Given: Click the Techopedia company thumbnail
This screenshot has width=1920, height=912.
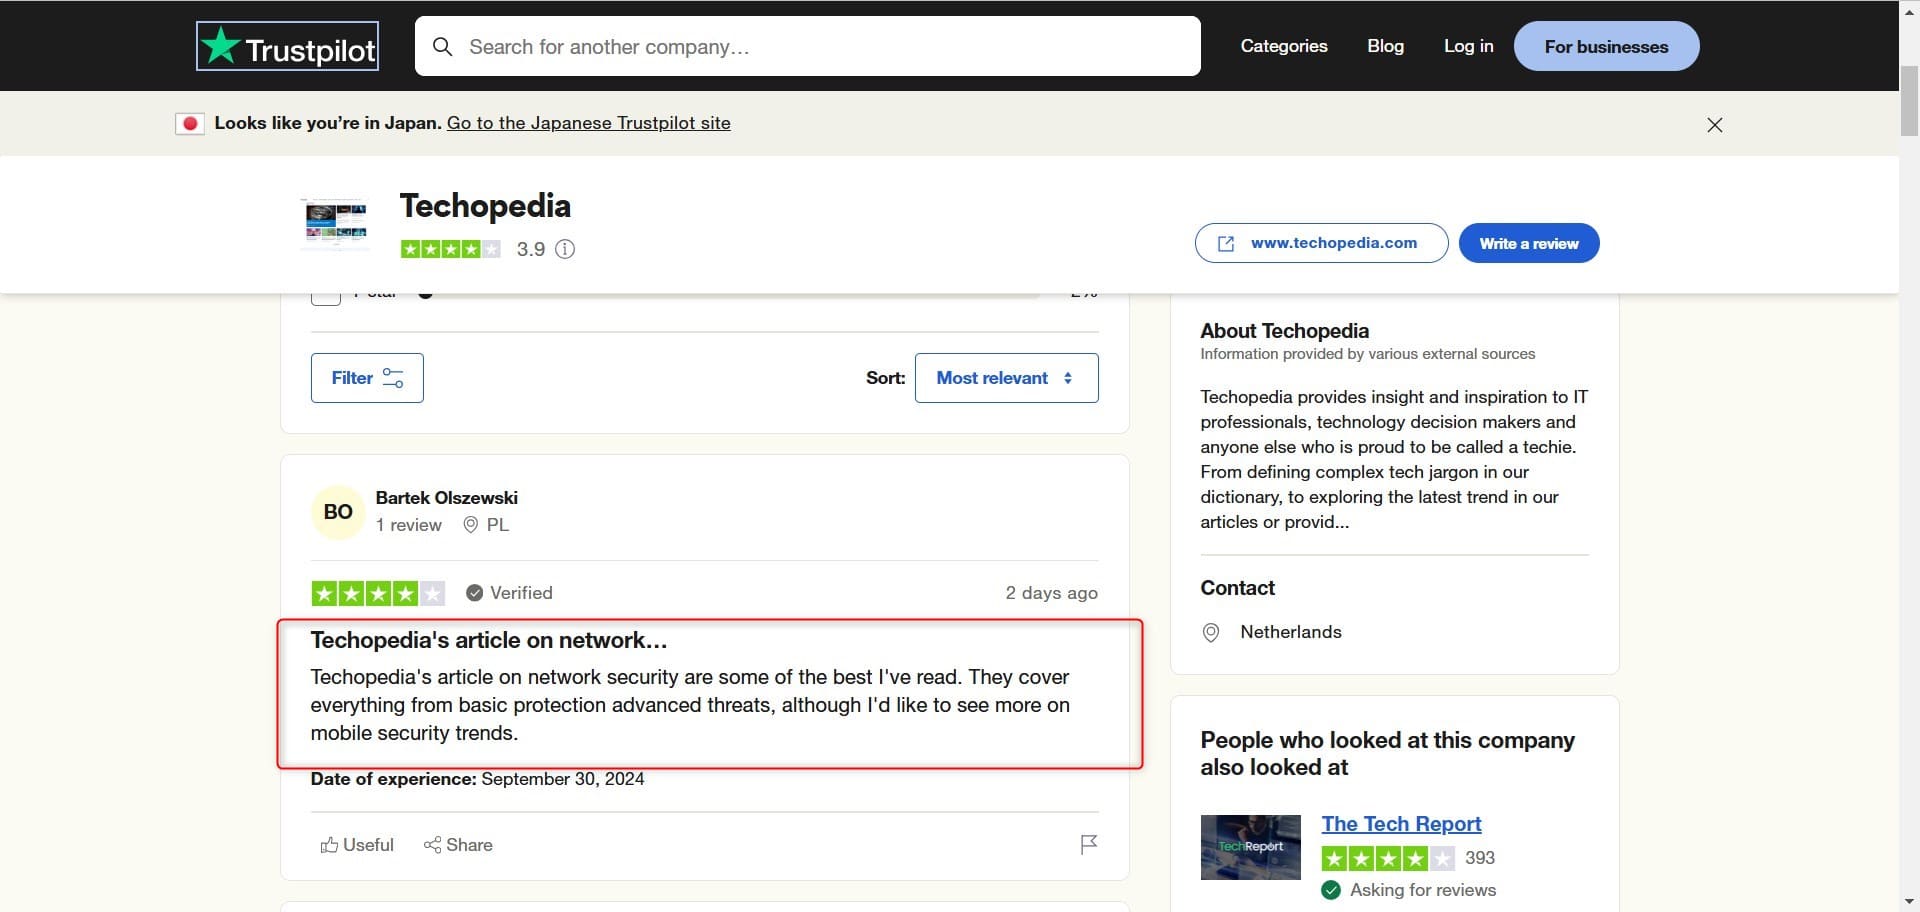Looking at the screenshot, I should point(335,223).
